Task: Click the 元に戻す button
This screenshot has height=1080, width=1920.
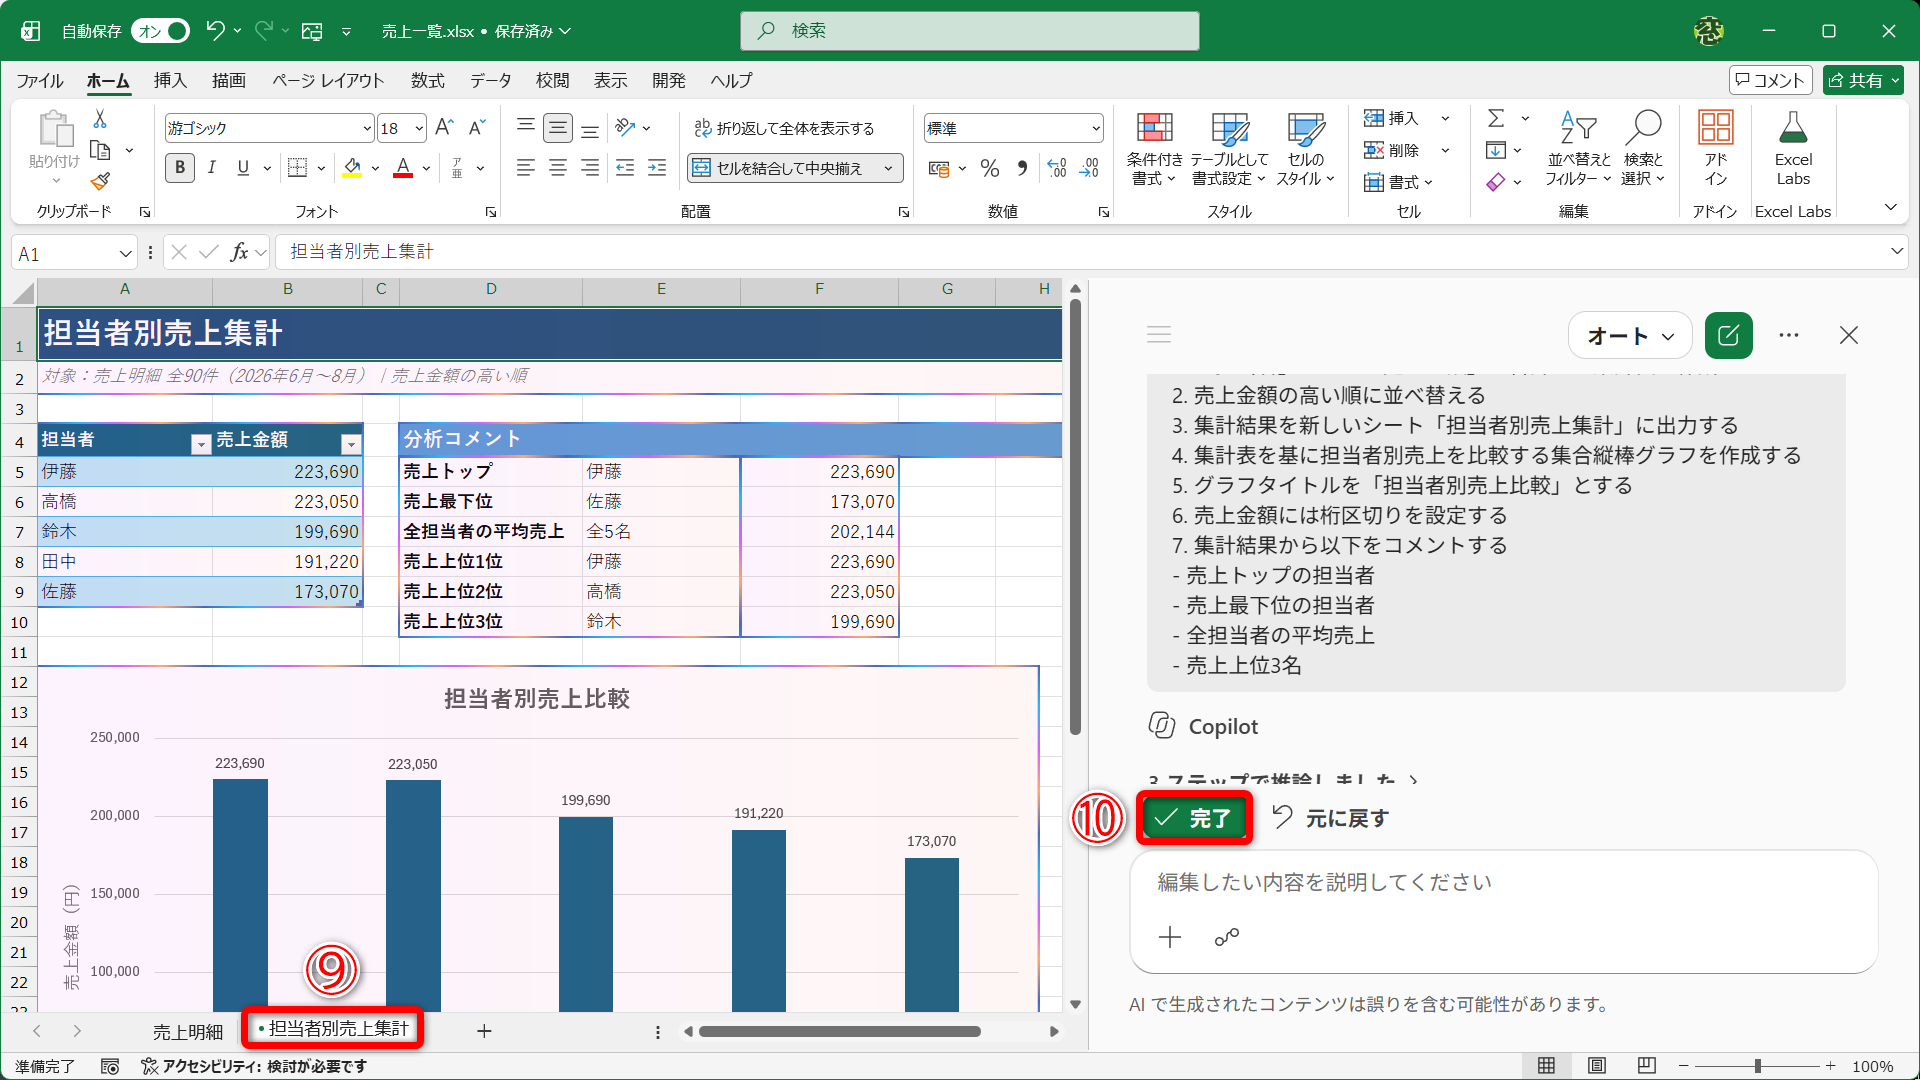Action: (x=1331, y=819)
